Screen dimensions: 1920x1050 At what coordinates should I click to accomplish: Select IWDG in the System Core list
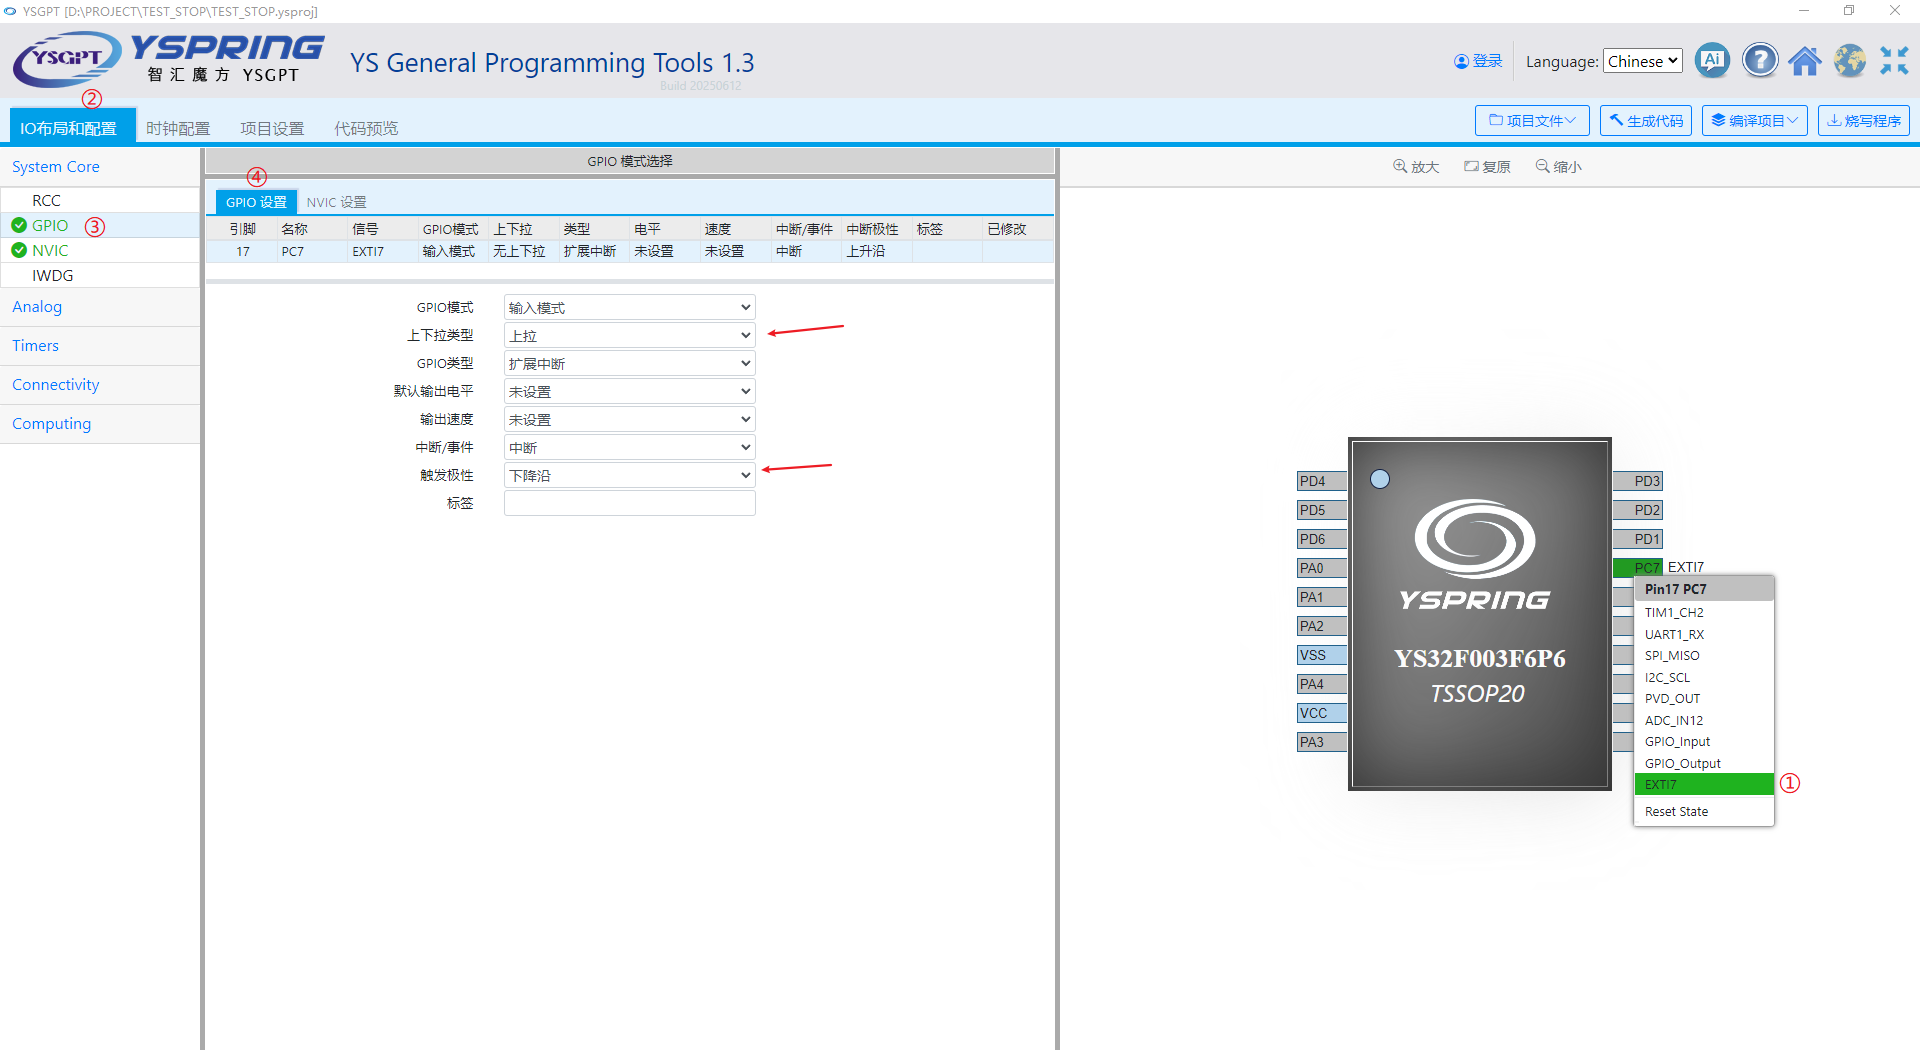[x=100, y=275]
